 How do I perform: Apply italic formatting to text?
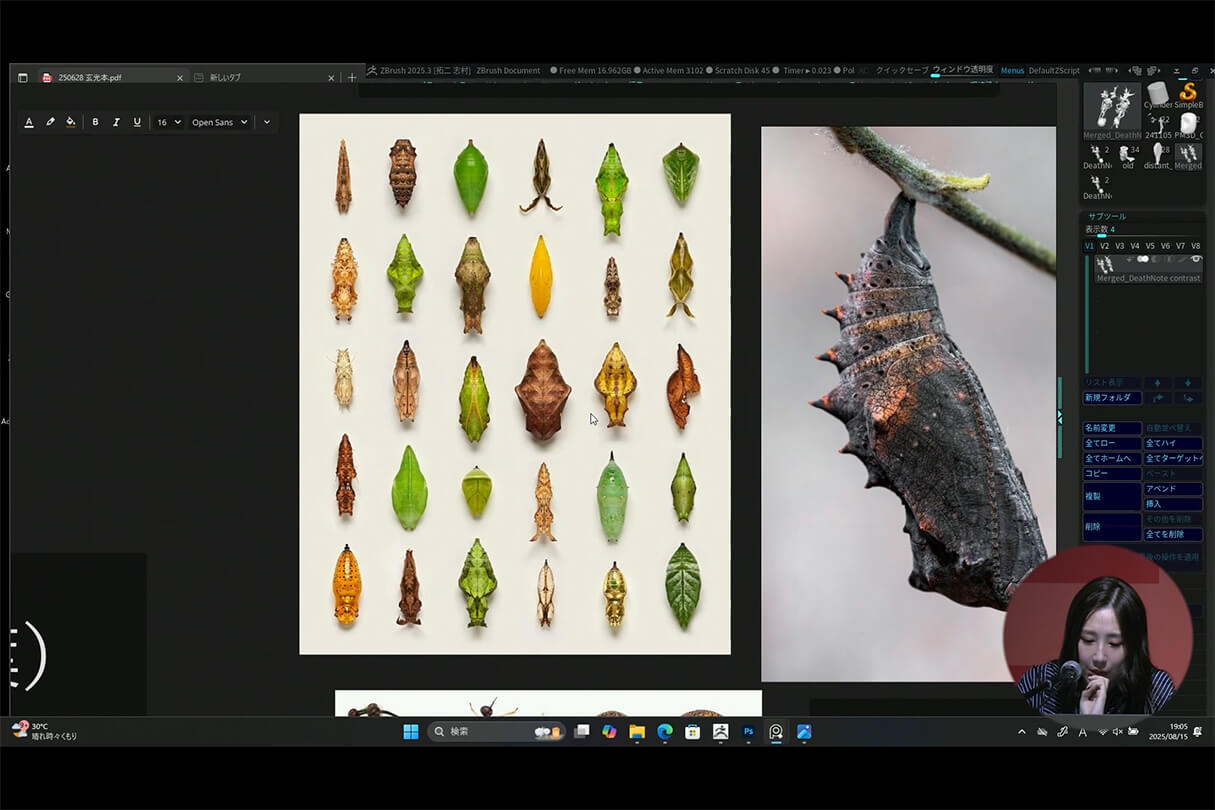coord(116,122)
